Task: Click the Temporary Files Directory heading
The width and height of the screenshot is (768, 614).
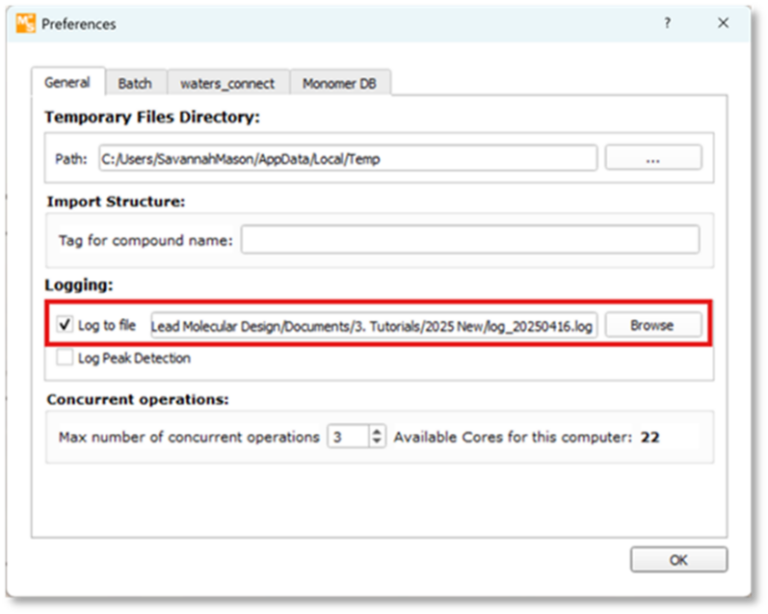Action: click(152, 117)
